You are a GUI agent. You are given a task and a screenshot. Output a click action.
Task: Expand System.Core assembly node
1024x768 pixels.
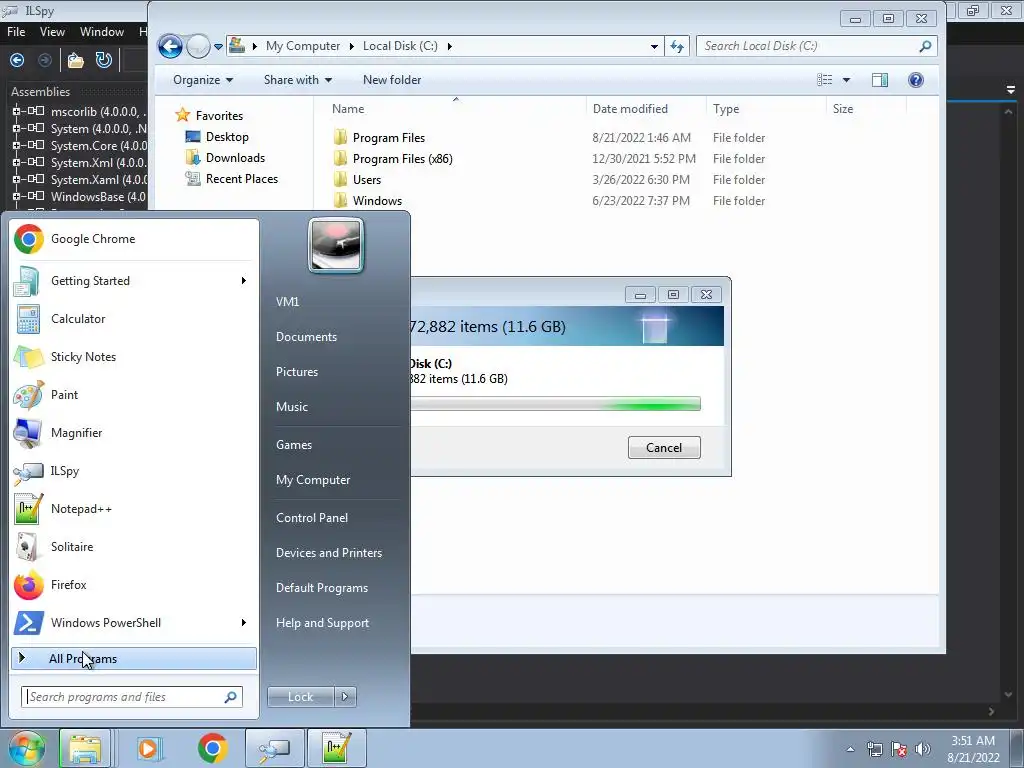16,146
